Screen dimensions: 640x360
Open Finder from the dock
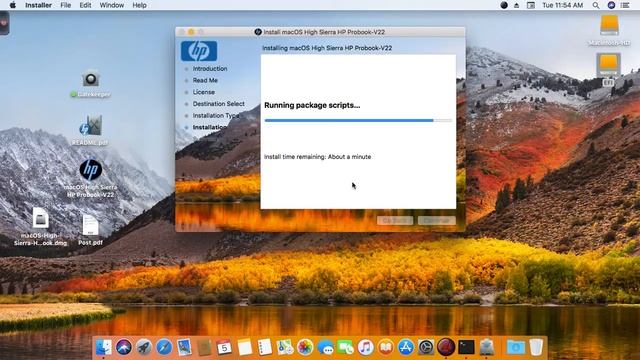104,347
